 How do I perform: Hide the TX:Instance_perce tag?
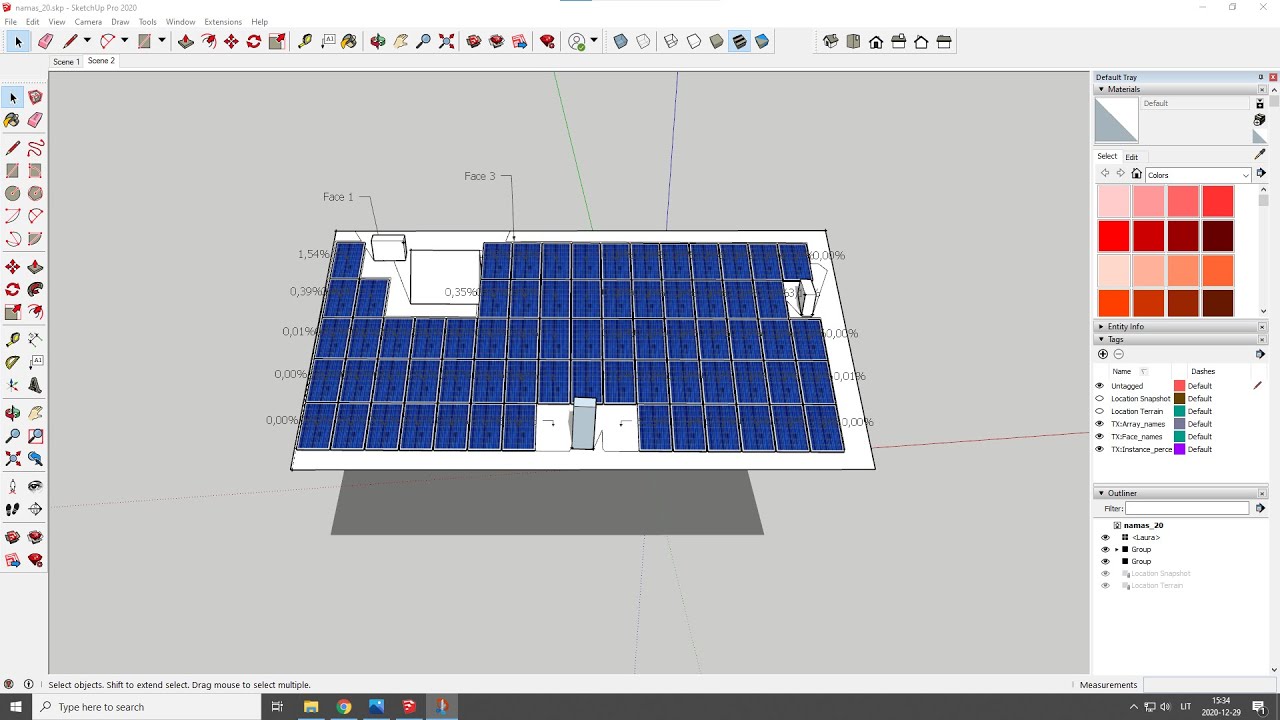coord(1100,449)
